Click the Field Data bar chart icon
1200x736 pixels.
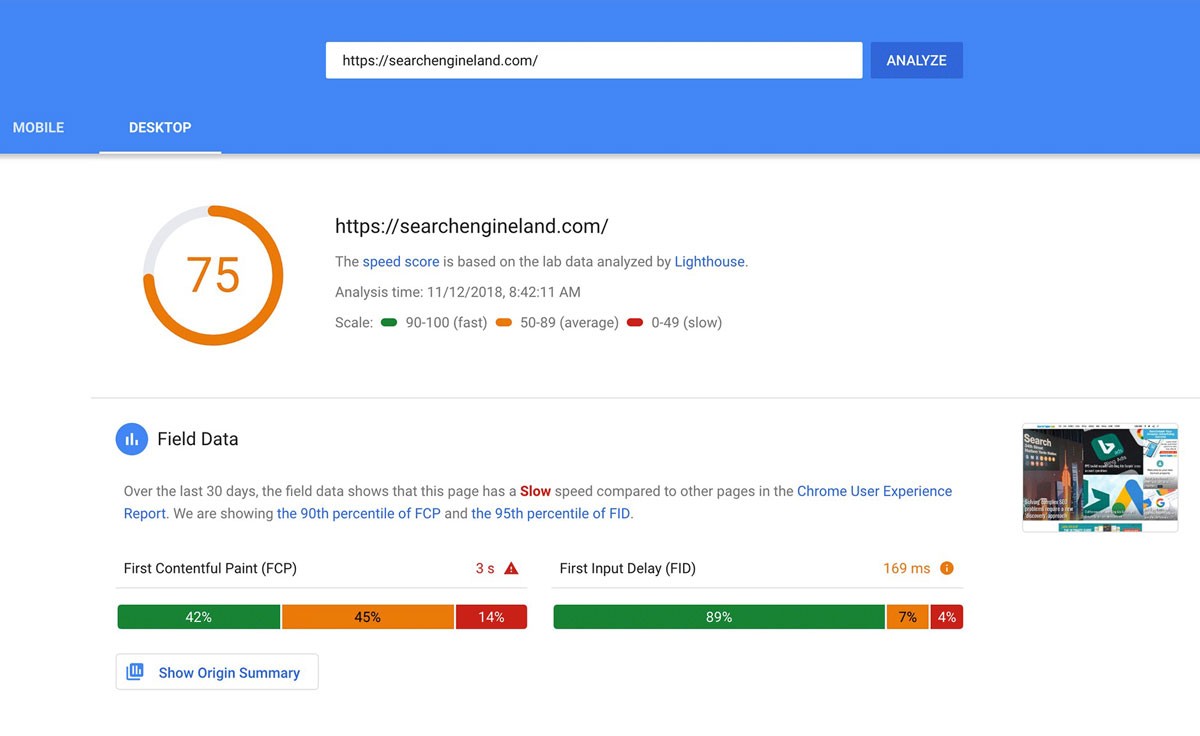click(x=132, y=439)
